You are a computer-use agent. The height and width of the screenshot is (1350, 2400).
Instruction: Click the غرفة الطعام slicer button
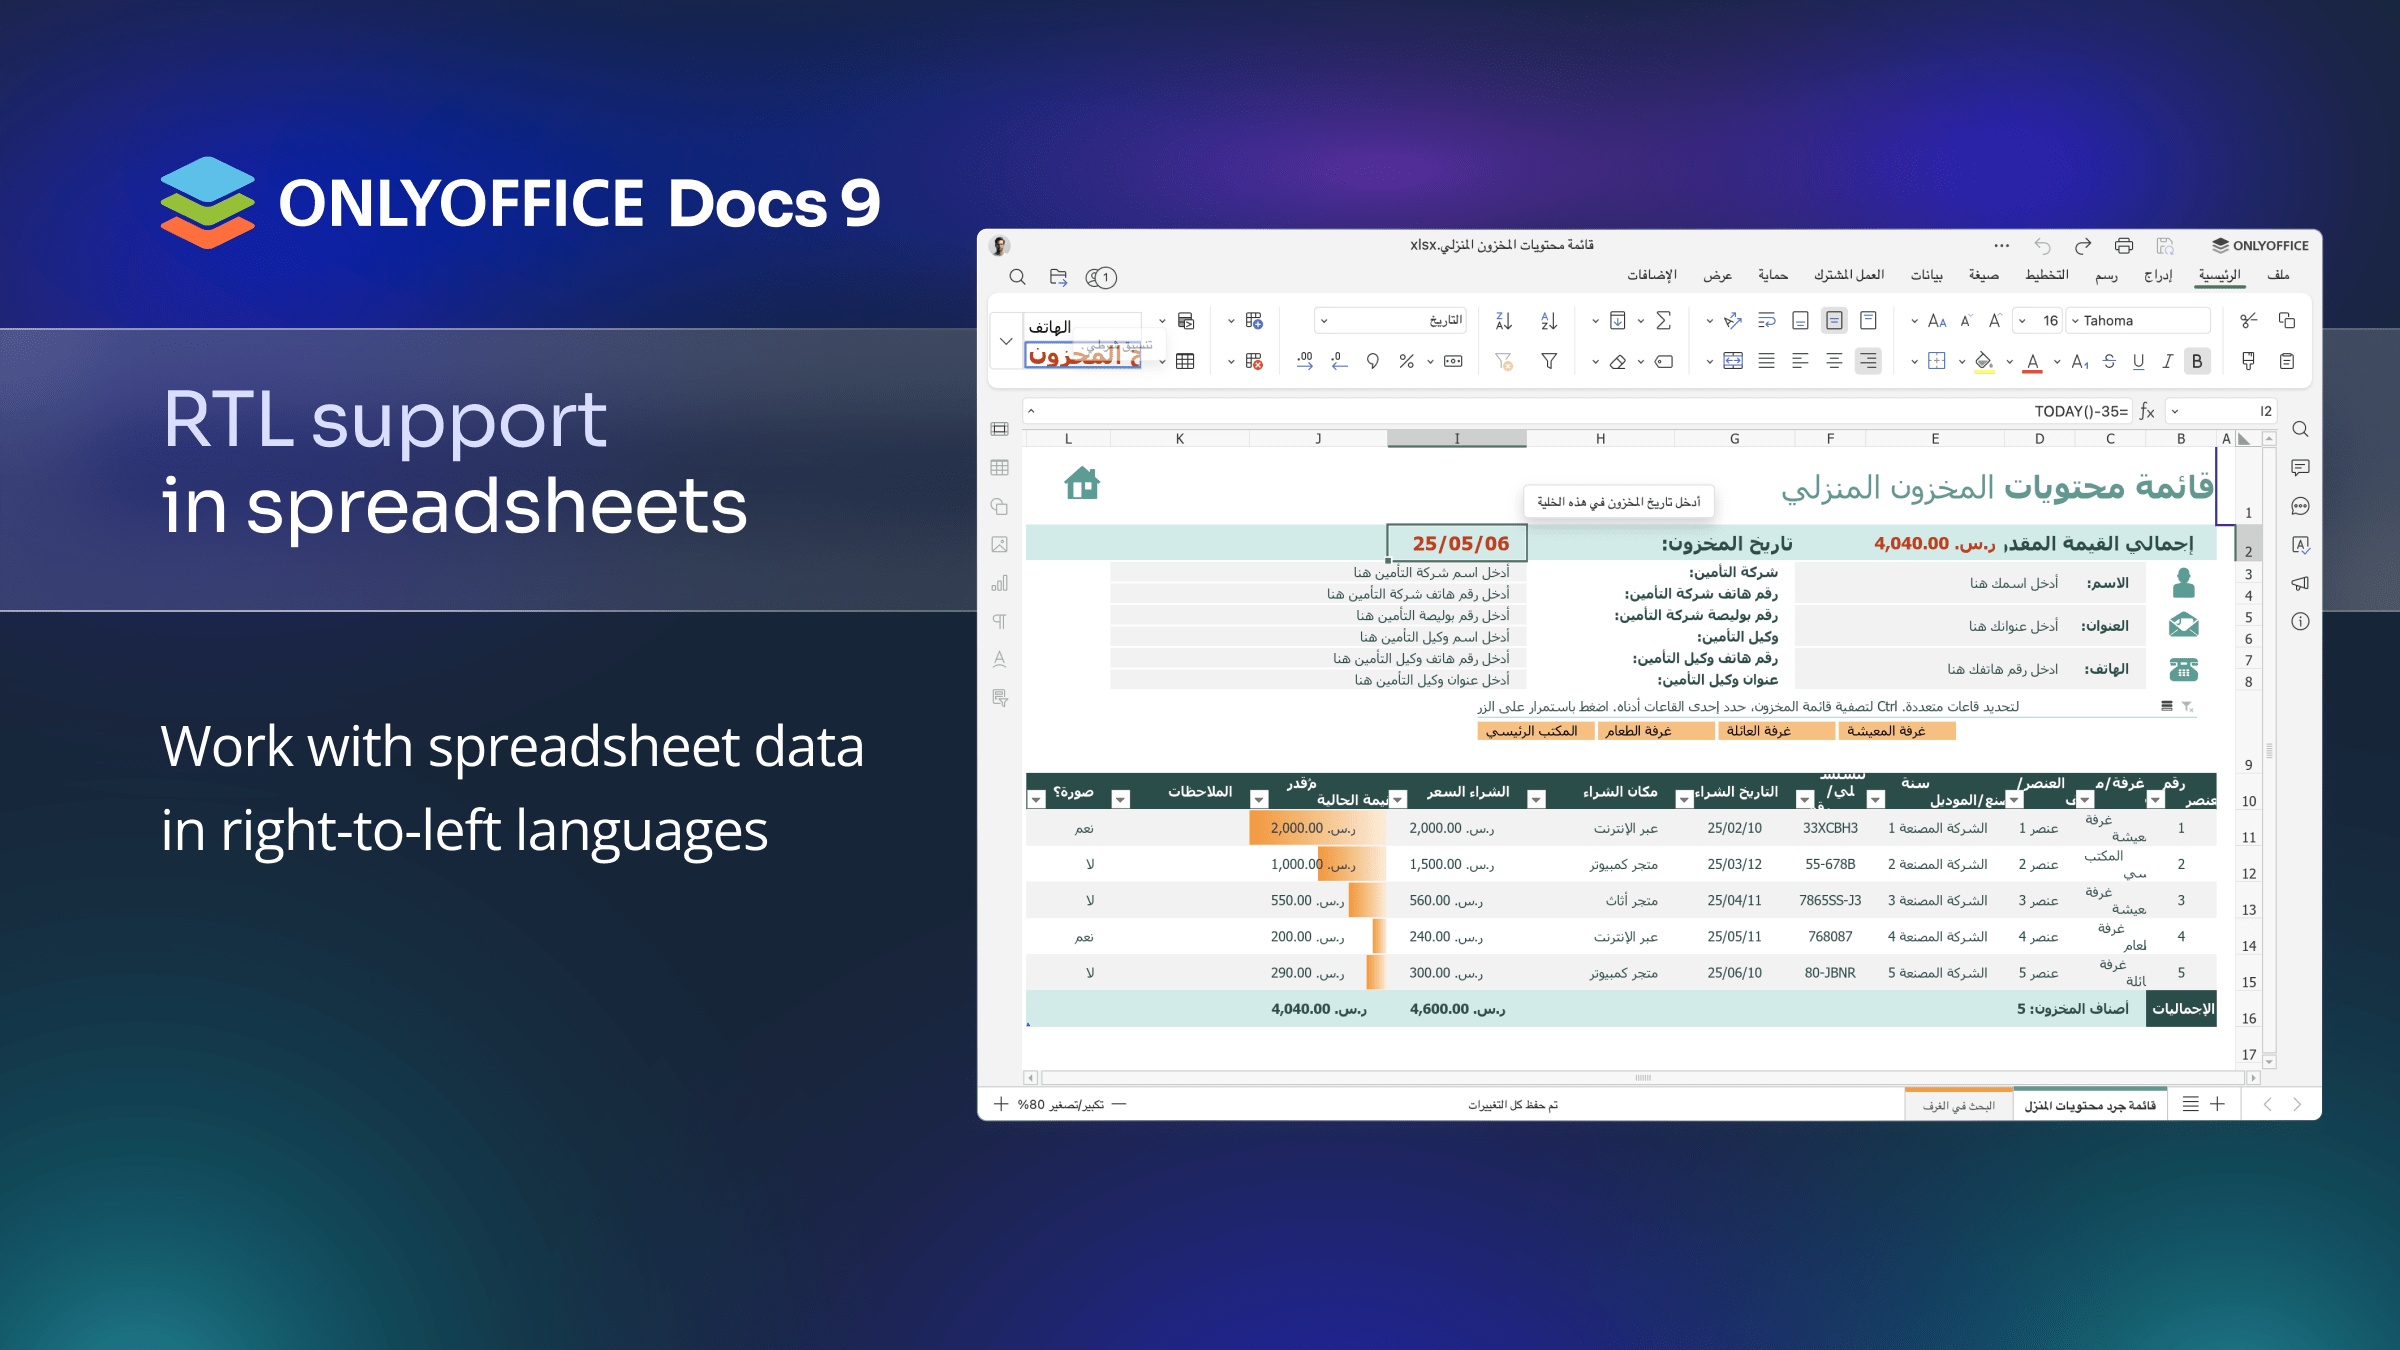[x=1655, y=731]
